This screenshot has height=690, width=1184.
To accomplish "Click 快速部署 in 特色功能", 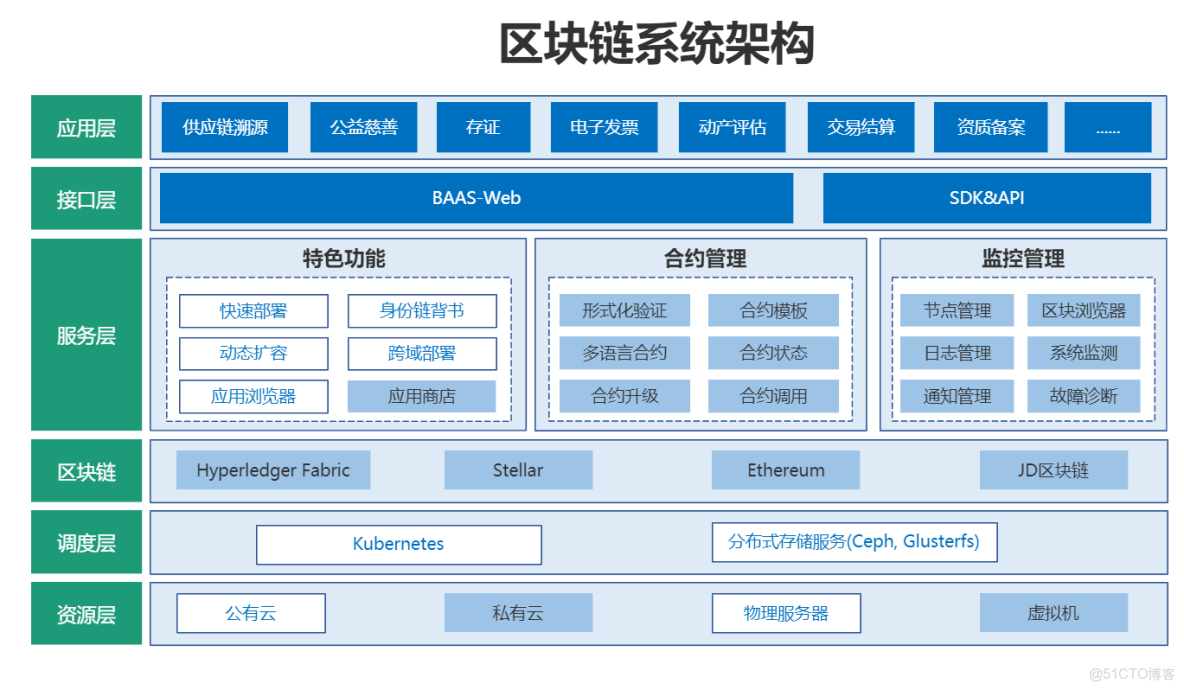I will pos(253,311).
